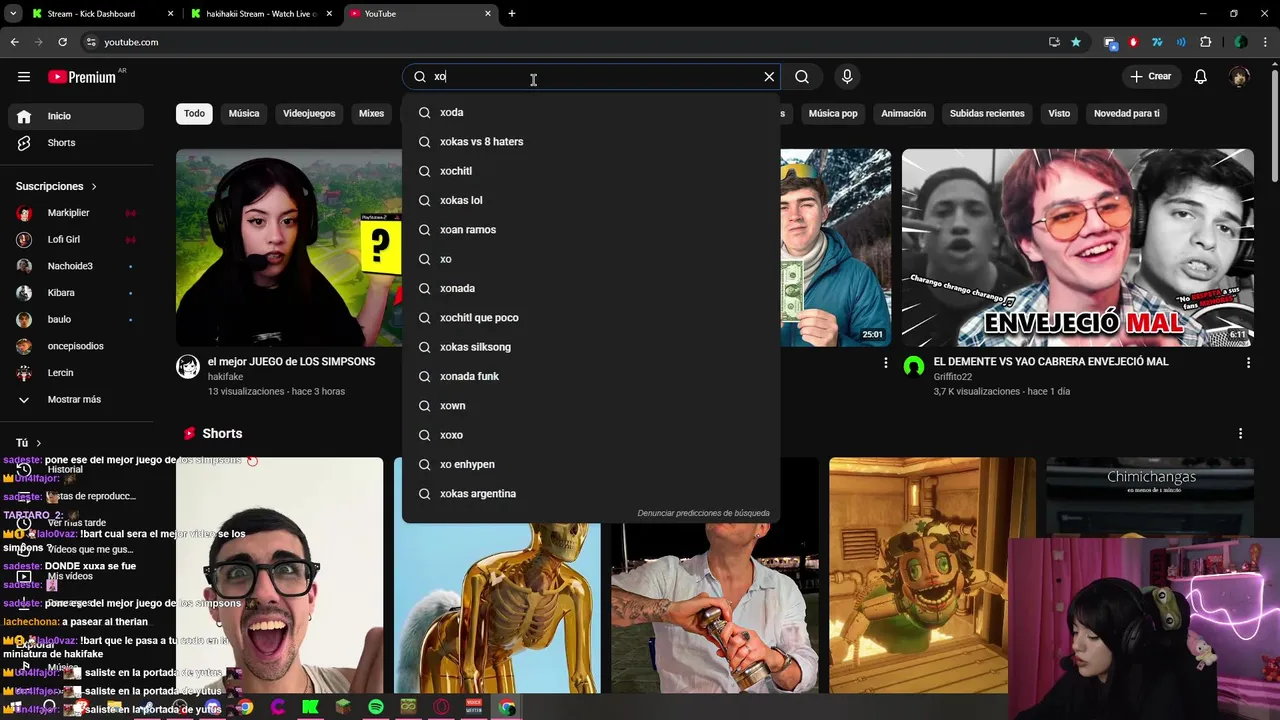The image size is (1280, 720).
Task: Choose the plain 'xo' suggestion
Action: pyautogui.click(x=590, y=259)
